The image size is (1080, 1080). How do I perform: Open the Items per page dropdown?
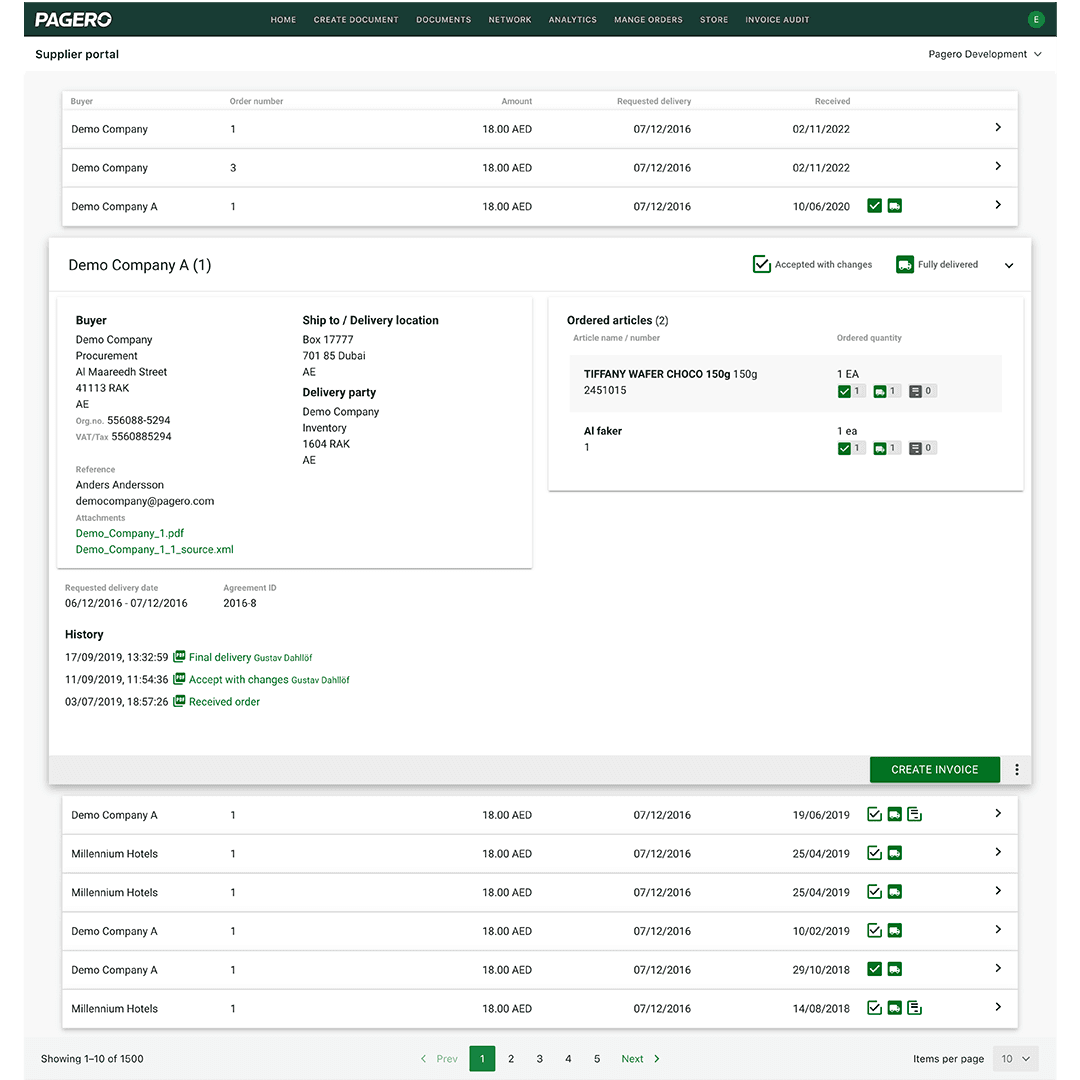point(1015,1059)
